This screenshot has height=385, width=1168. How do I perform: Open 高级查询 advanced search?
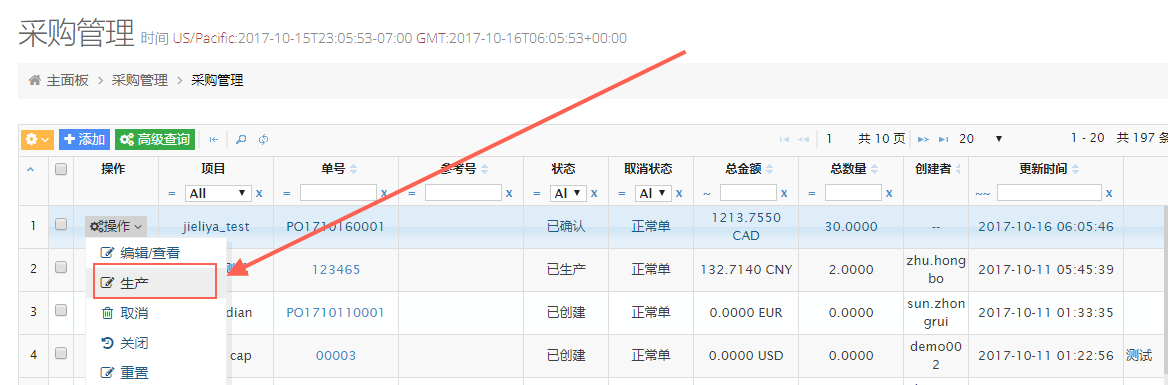[x=154, y=139]
